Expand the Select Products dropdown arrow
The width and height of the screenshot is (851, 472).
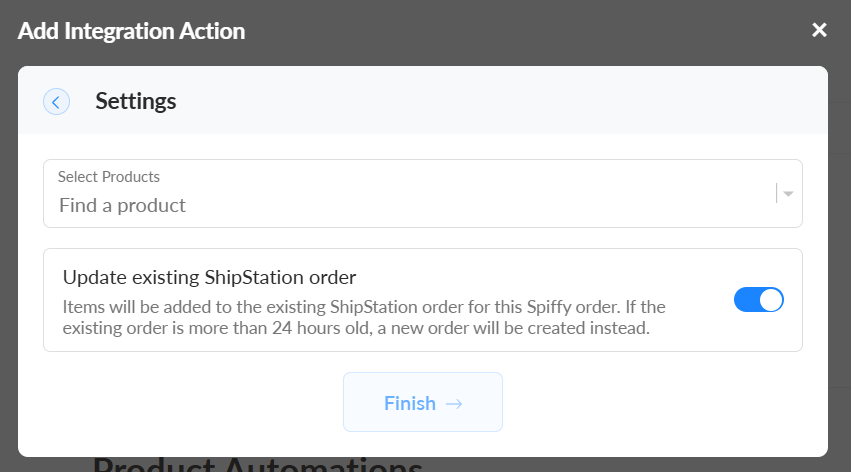[x=789, y=194]
